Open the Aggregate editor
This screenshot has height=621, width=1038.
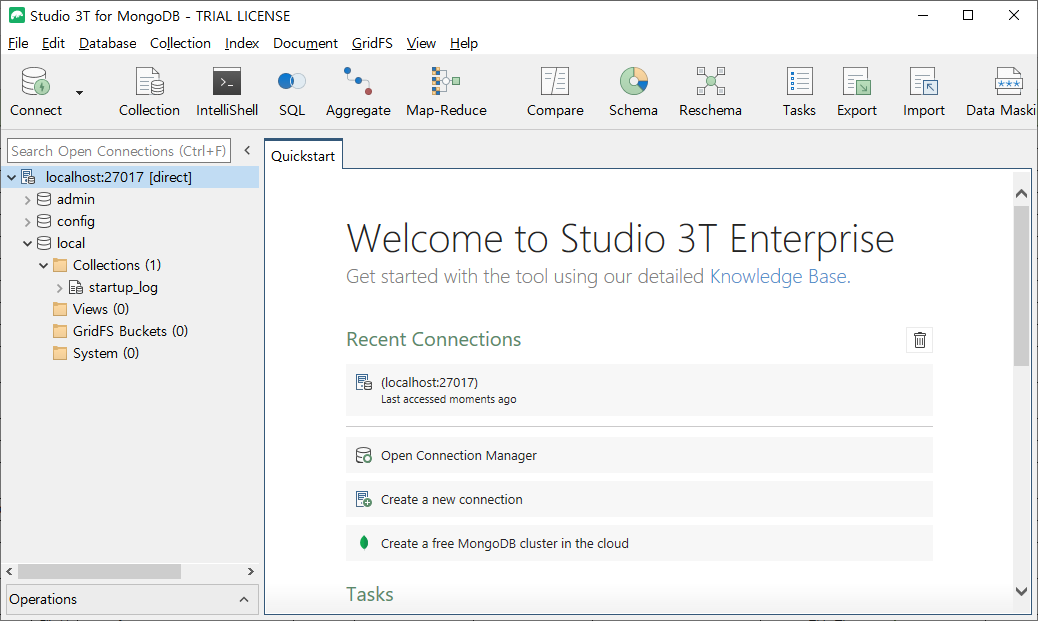(x=358, y=91)
